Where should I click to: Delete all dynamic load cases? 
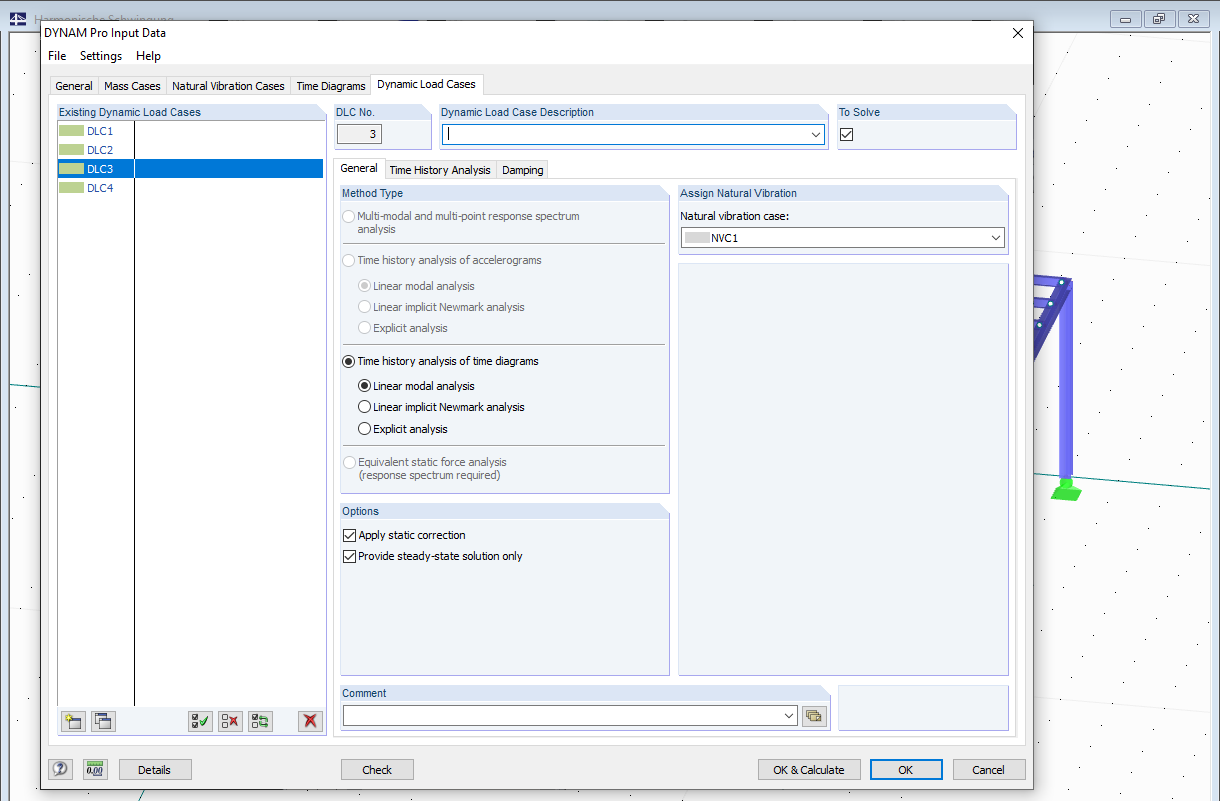tap(309, 721)
